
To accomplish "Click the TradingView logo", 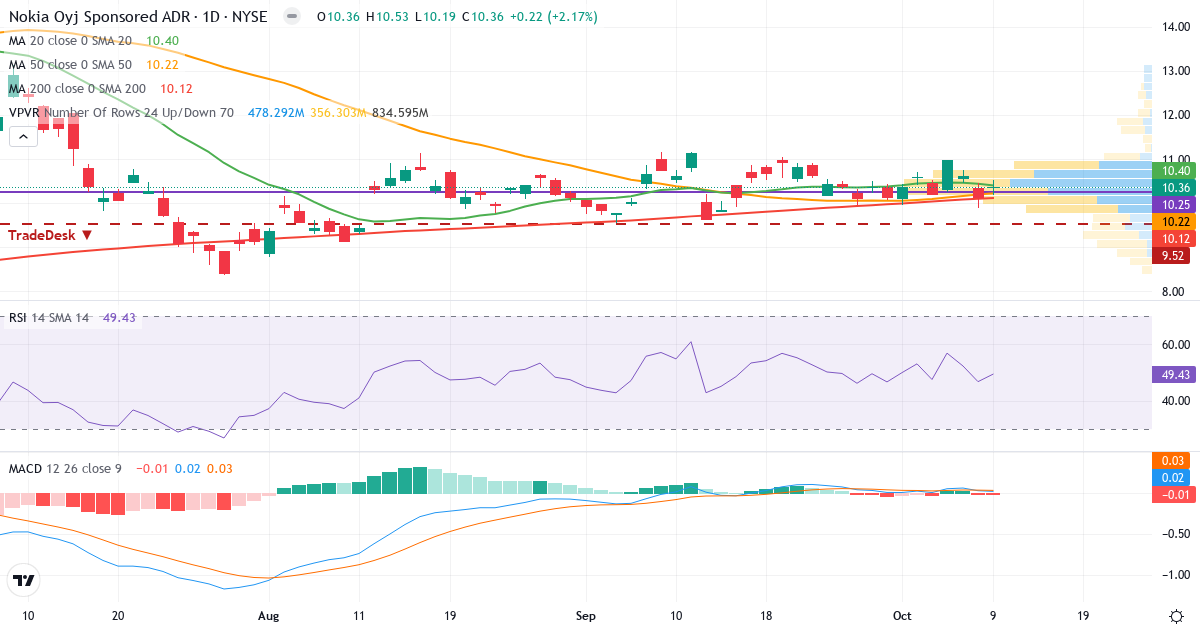I will click(23, 580).
